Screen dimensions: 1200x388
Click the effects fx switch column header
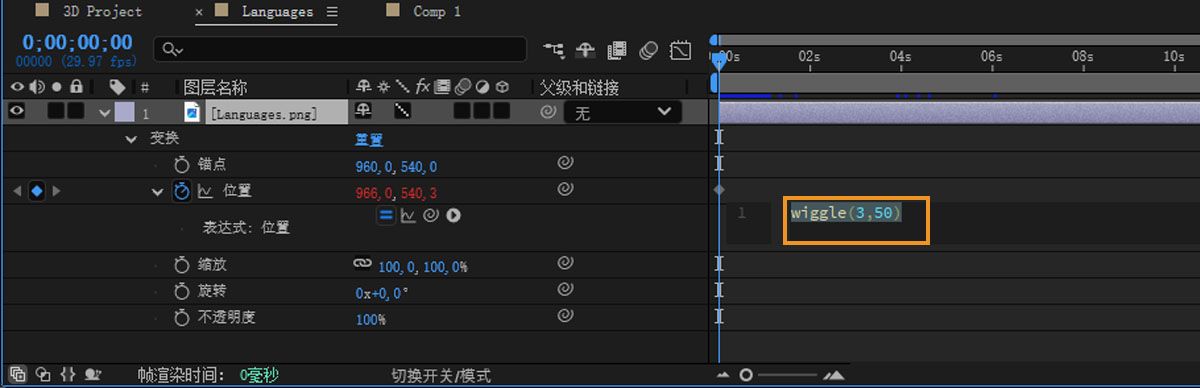(x=423, y=87)
